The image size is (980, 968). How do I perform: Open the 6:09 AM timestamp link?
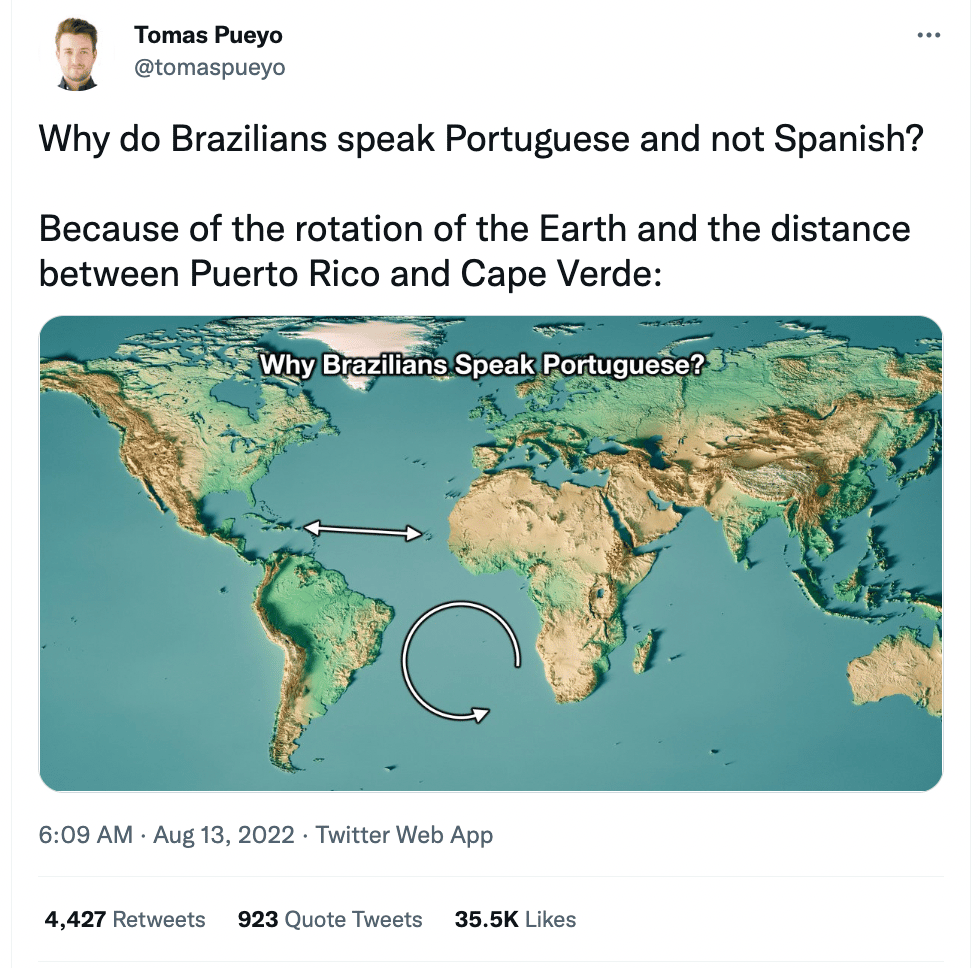pos(86,834)
